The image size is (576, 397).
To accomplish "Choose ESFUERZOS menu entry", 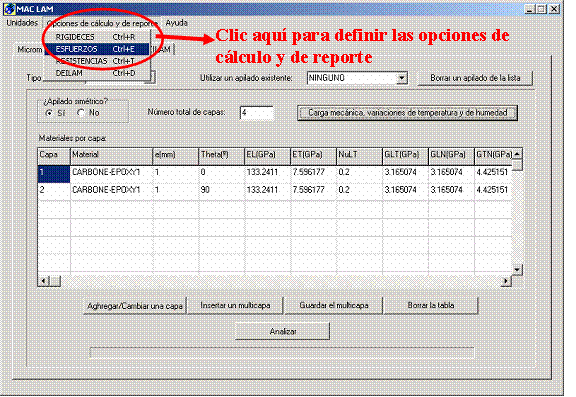I will (x=97, y=49).
